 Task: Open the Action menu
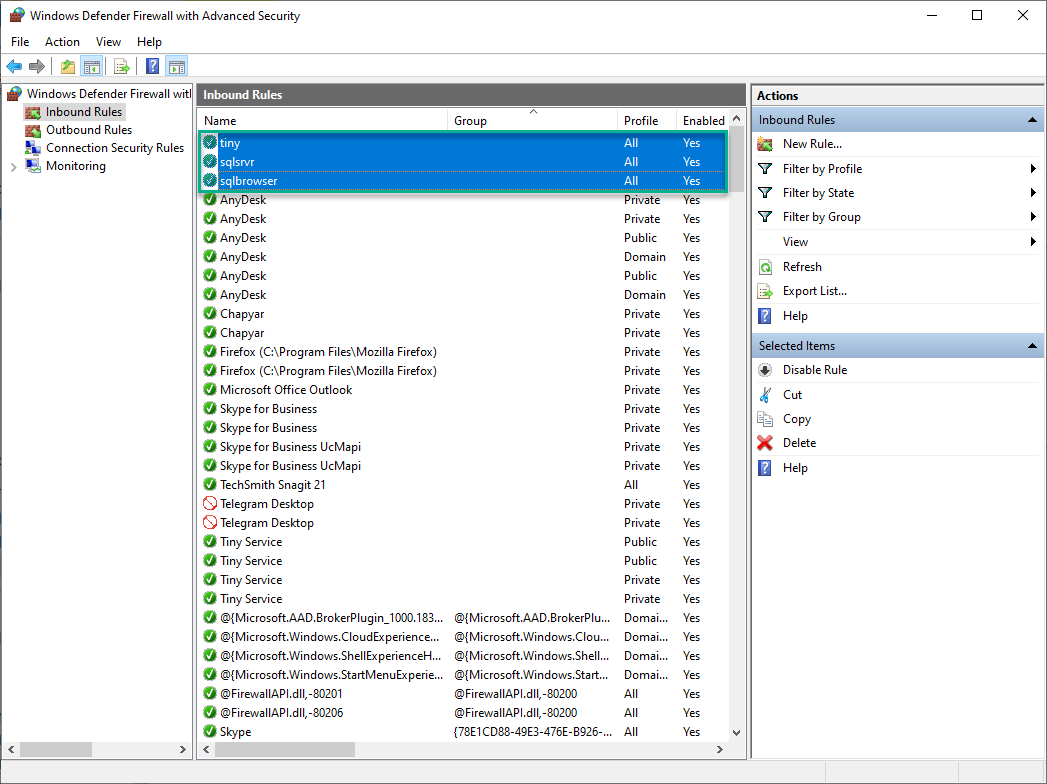(x=62, y=41)
